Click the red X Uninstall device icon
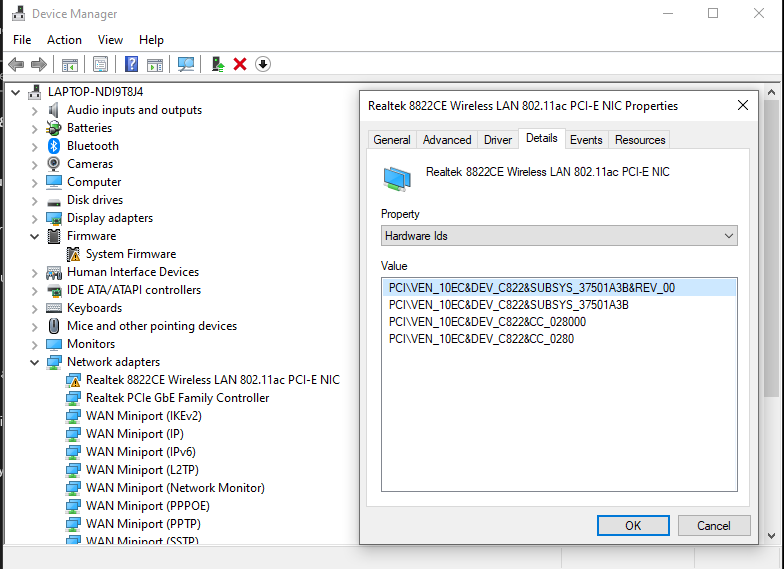The width and height of the screenshot is (784, 569). pos(240,64)
